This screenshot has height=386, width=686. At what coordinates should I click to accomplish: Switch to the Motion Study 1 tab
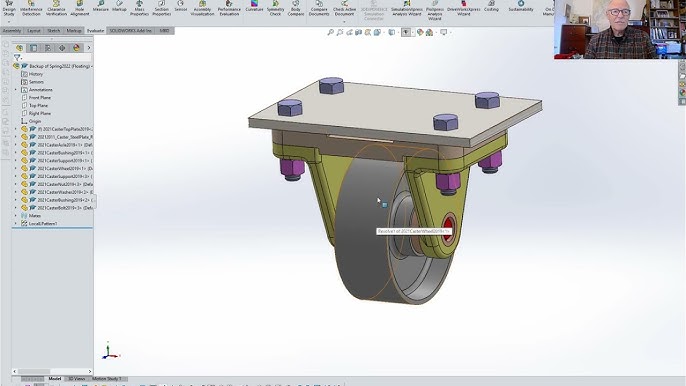tap(107, 379)
